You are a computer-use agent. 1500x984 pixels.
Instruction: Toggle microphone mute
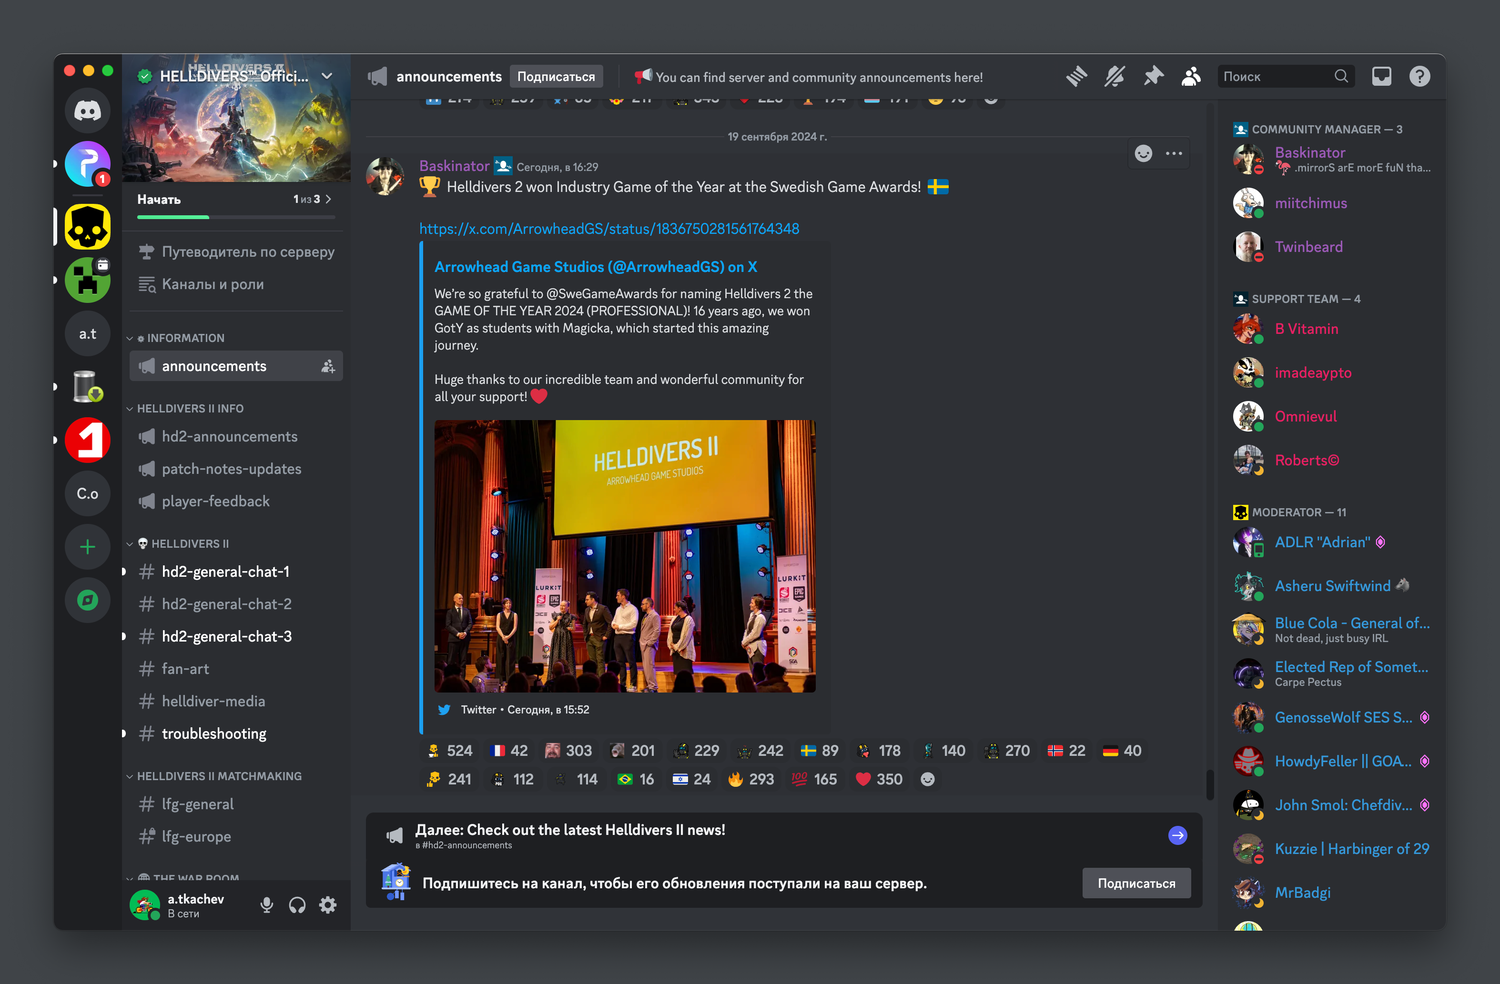pyautogui.click(x=267, y=905)
